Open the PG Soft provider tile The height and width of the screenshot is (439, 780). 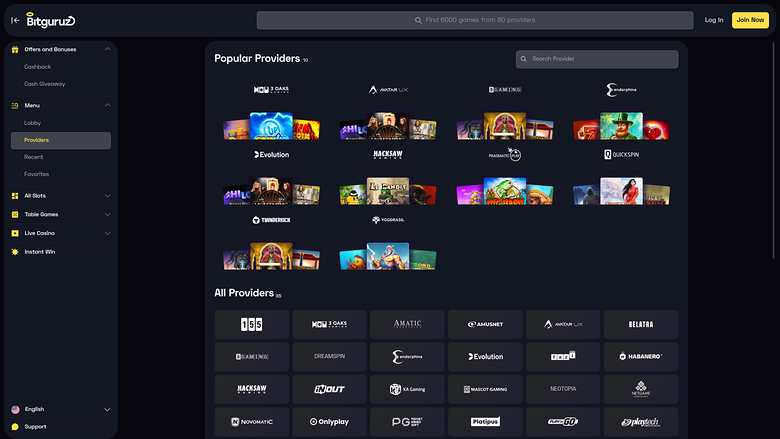click(x=407, y=422)
